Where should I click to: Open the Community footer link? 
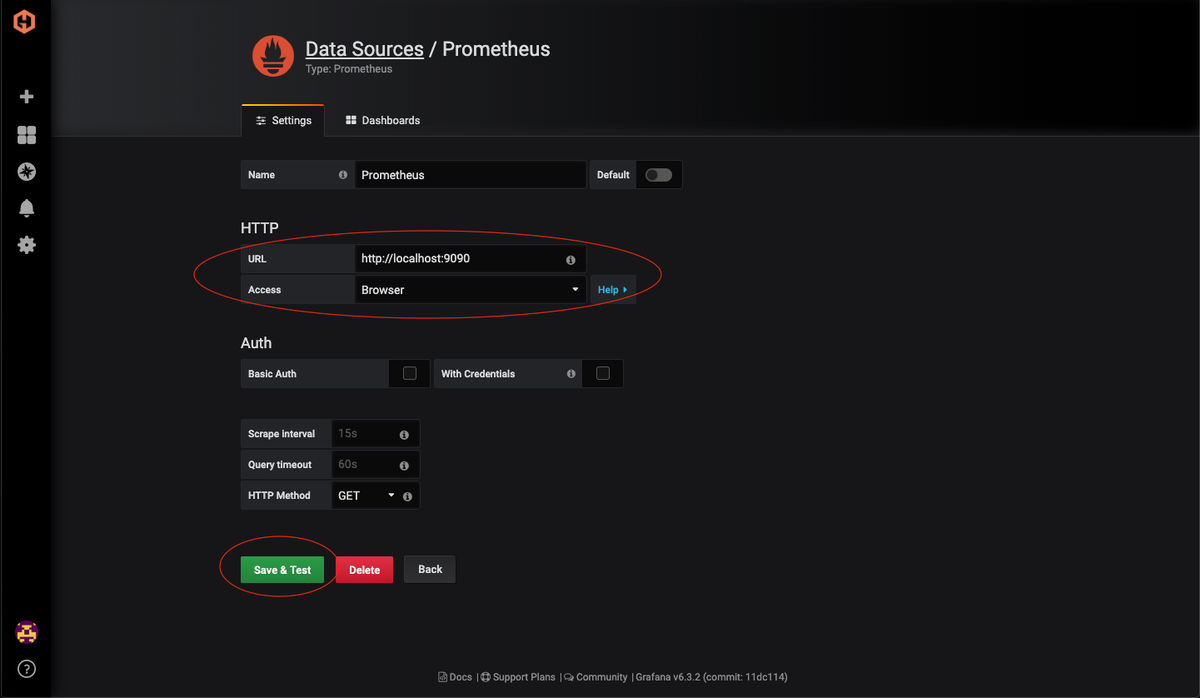click(596, 677)
